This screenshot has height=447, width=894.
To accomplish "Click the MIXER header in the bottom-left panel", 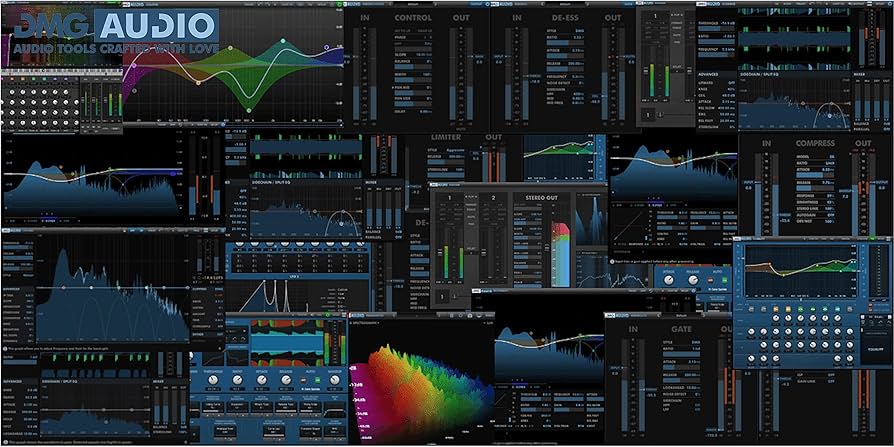I will 158,381.
